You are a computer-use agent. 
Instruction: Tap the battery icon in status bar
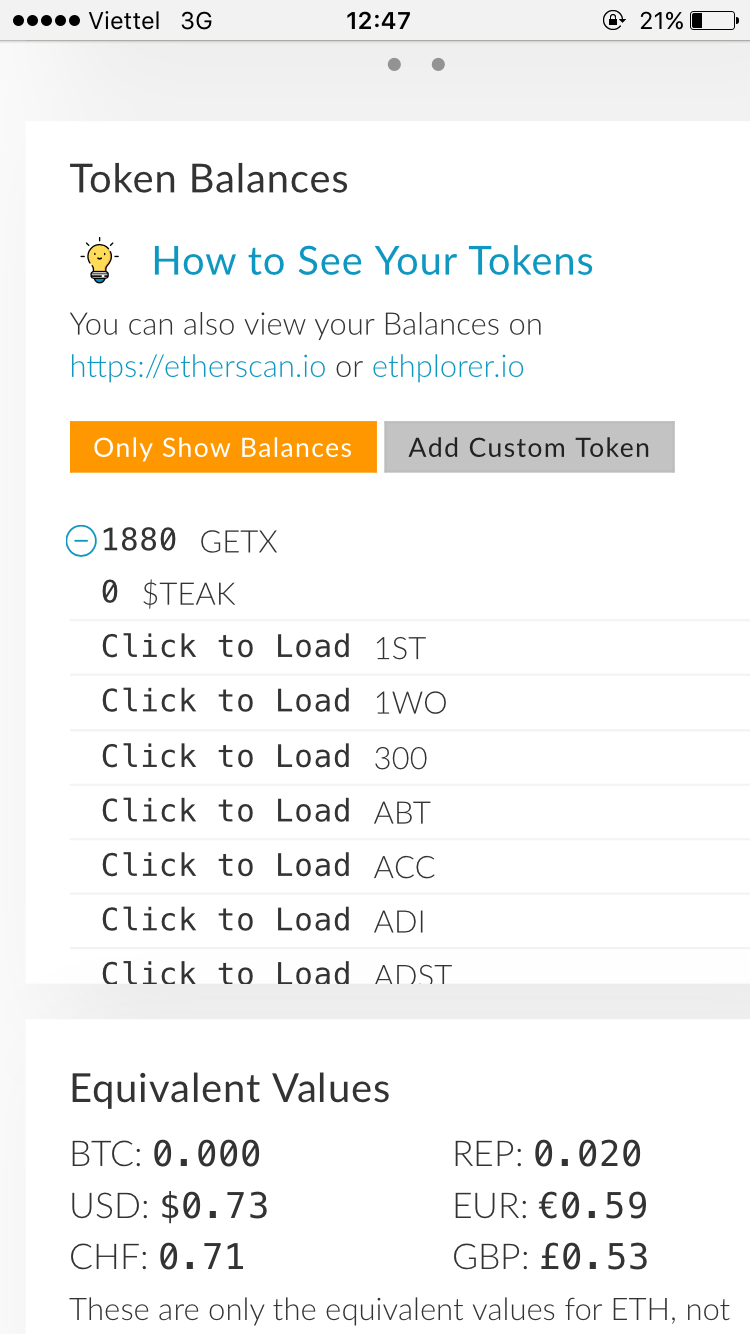coord(711,20)
